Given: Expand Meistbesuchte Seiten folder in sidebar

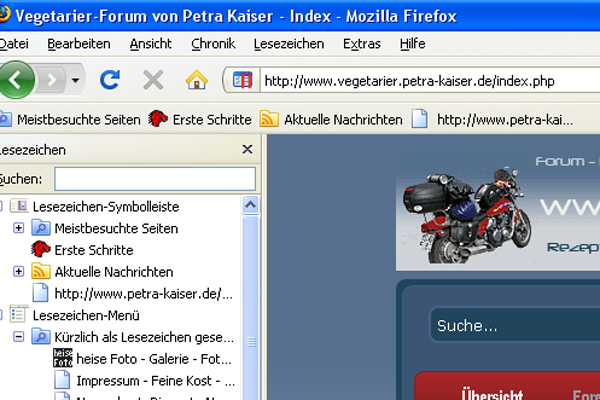Looking at the screenshot, I should [x=19, y=228].
